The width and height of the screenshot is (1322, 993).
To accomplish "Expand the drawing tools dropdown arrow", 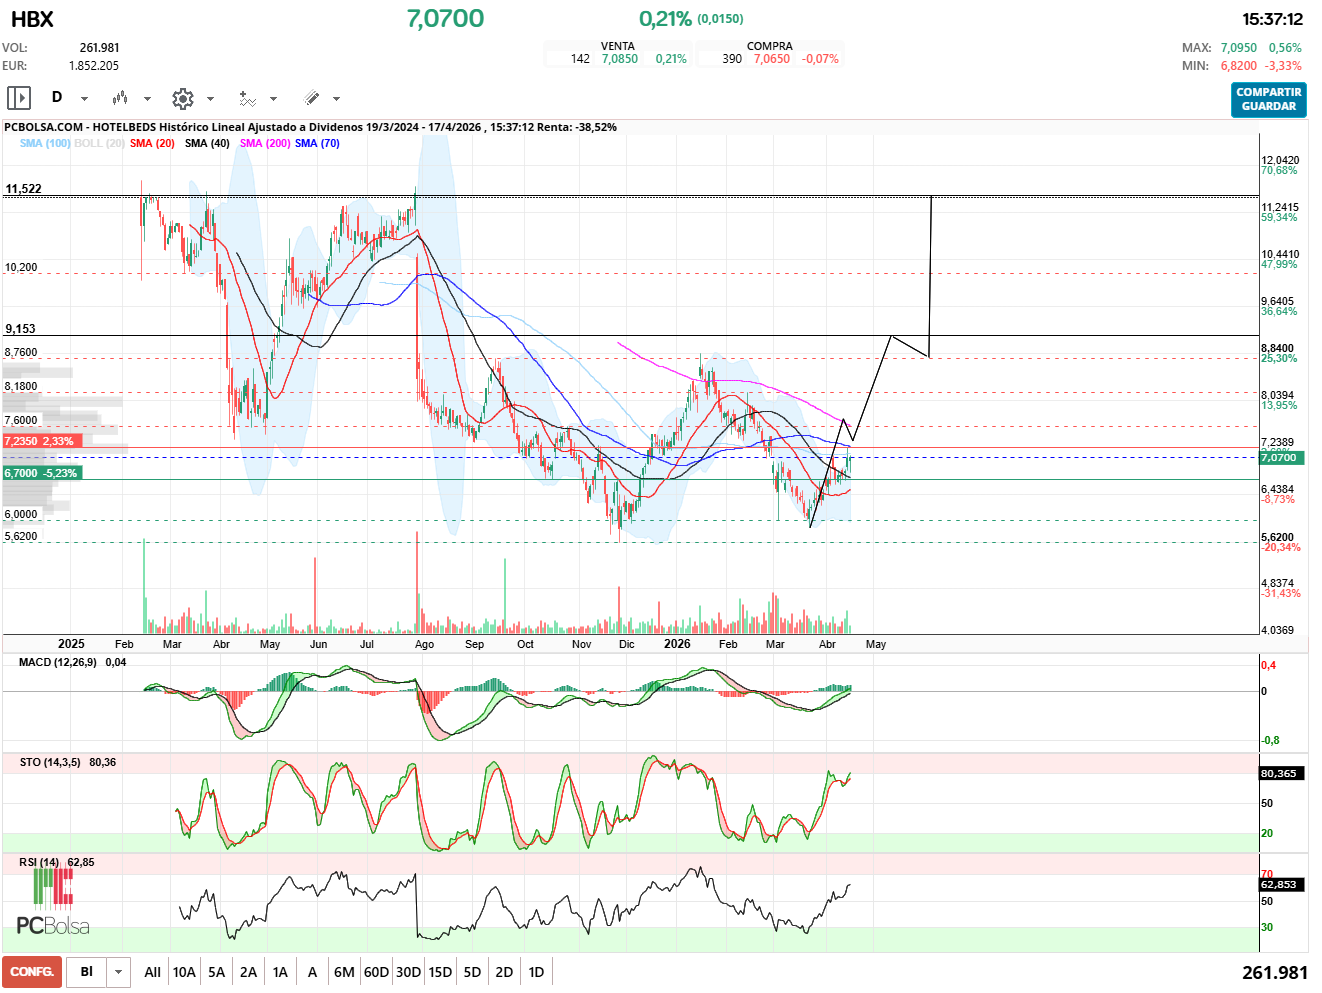I will point(336,99).
